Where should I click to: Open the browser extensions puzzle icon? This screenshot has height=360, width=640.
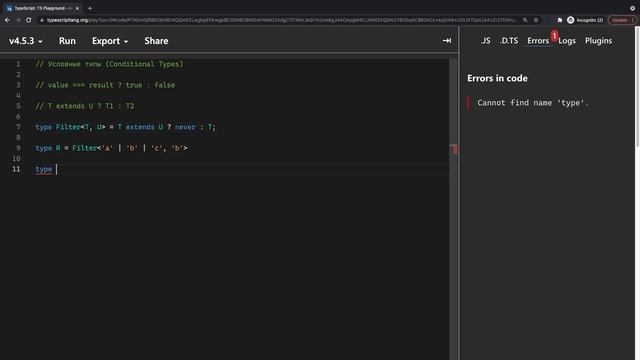pyautogui.click(x=560, y=20)
